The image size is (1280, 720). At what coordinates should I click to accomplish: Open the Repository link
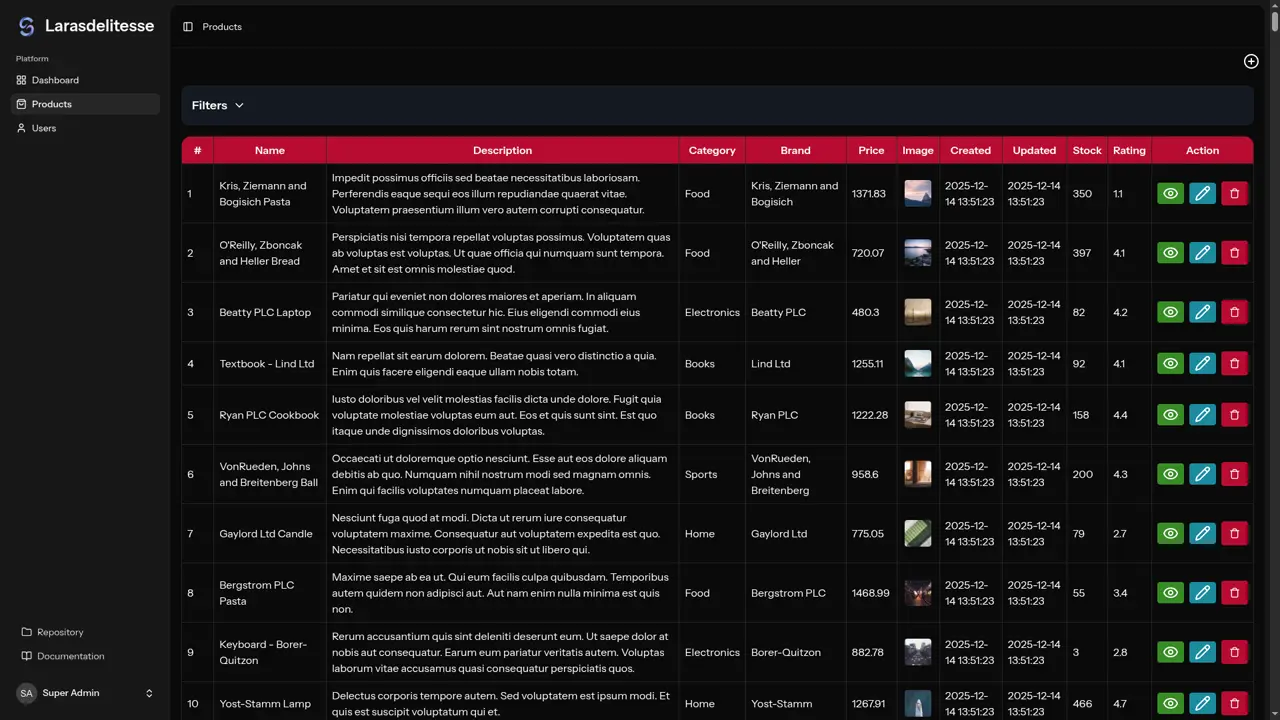tap(60, 632)
